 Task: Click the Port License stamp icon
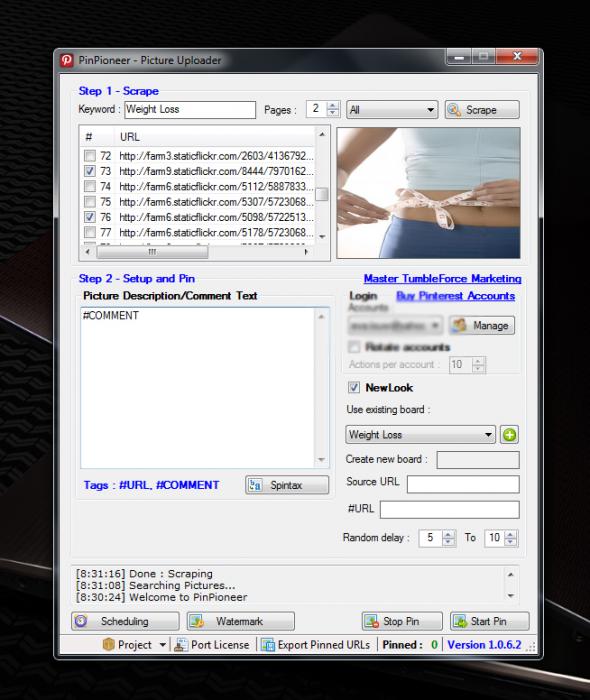(x=181, y=645)
